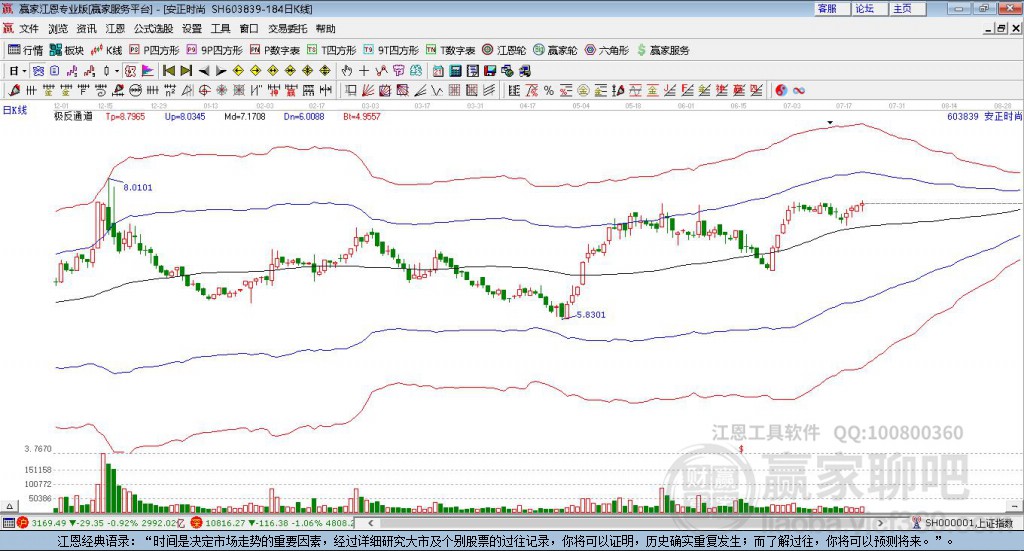The width and height of the screenshot is (1024, 551).
Task: Click the 5.8301 low price label
Action: pos(591,315)
